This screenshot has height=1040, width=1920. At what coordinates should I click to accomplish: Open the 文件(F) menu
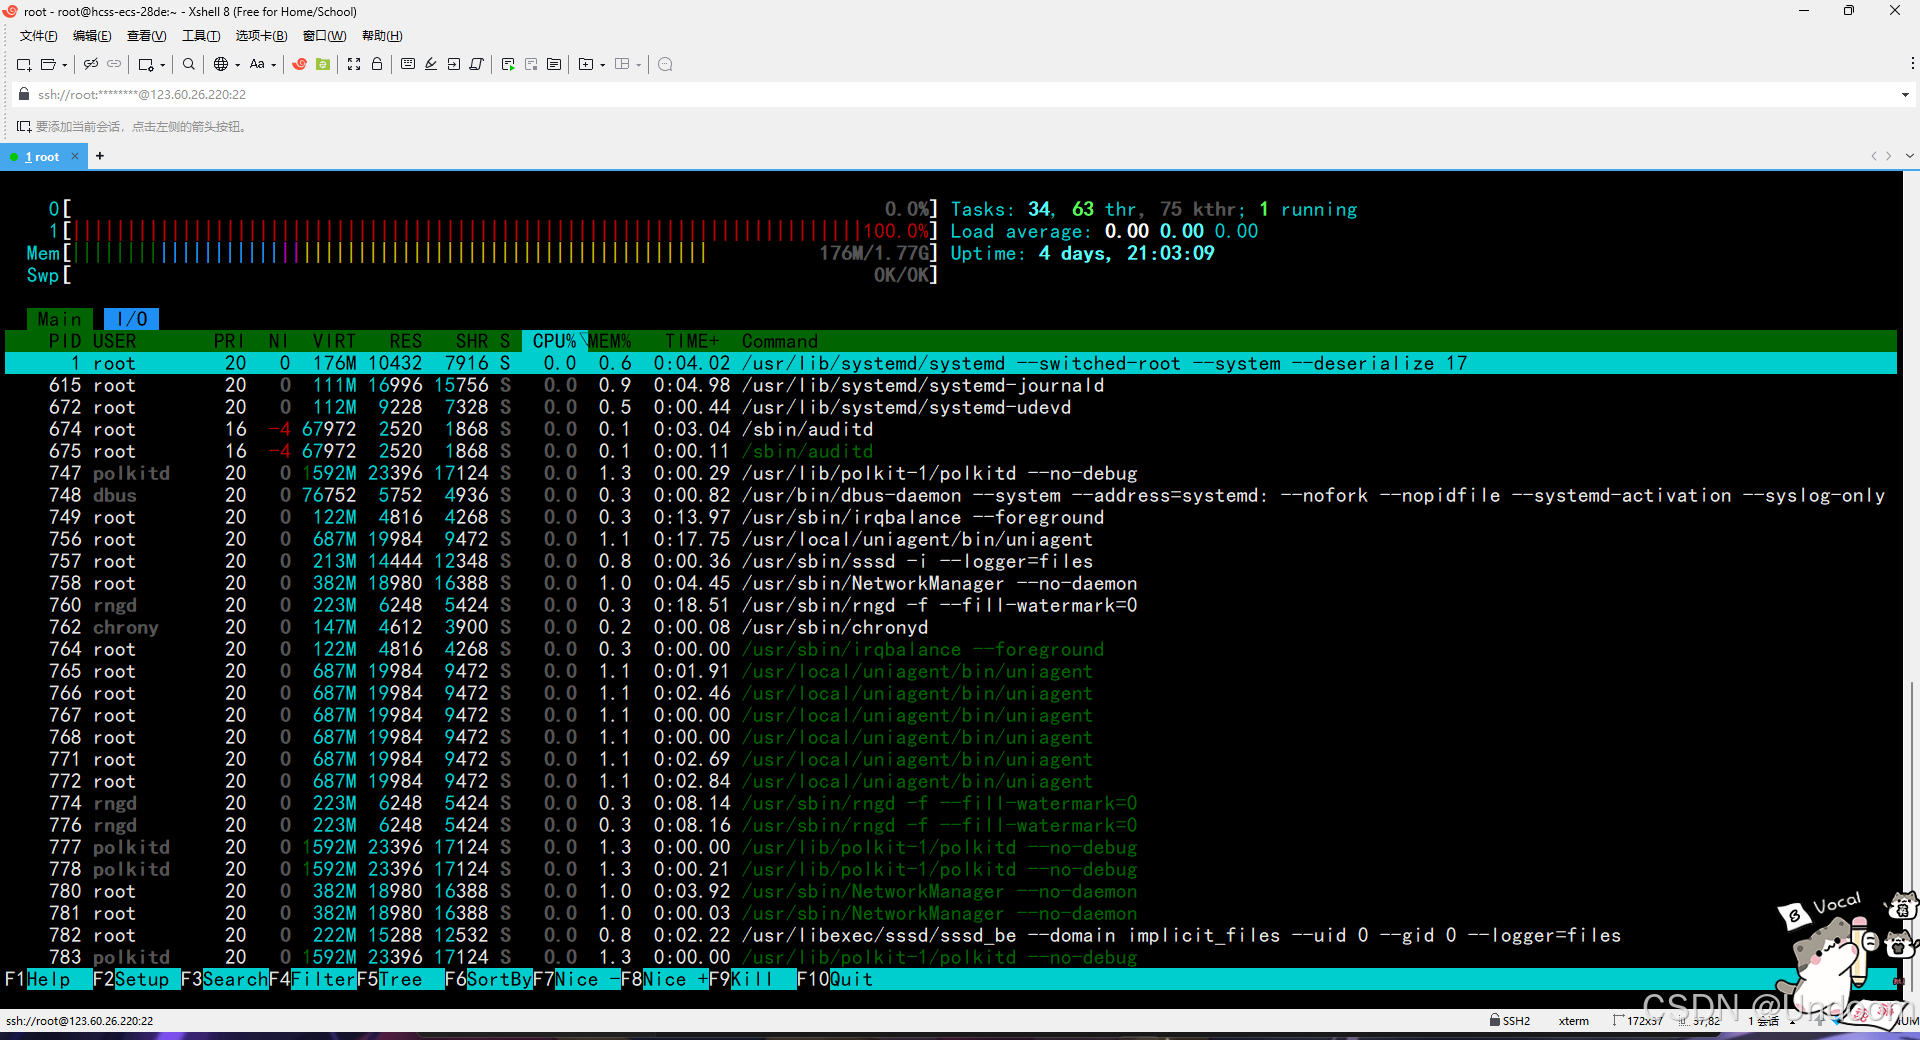(x=39, y=36)
